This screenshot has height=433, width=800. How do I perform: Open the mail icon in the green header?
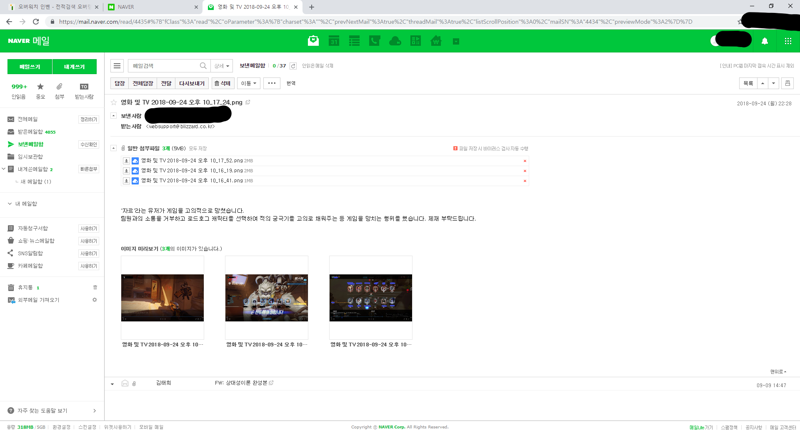[x=313, y=41]
